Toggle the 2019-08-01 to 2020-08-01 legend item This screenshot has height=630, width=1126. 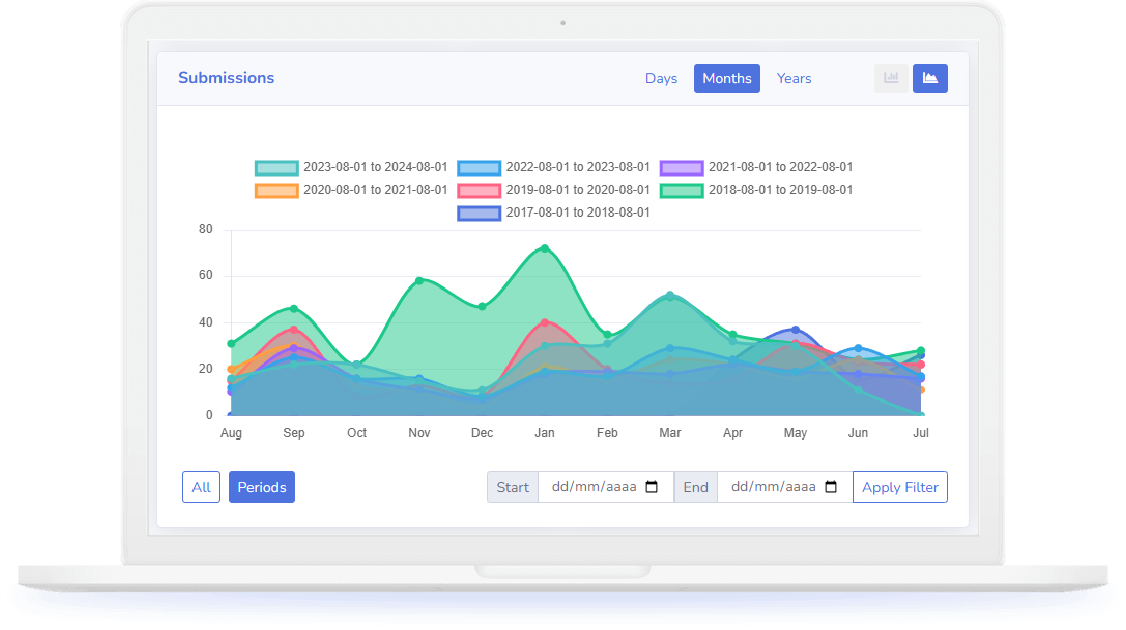coord(553,190)
